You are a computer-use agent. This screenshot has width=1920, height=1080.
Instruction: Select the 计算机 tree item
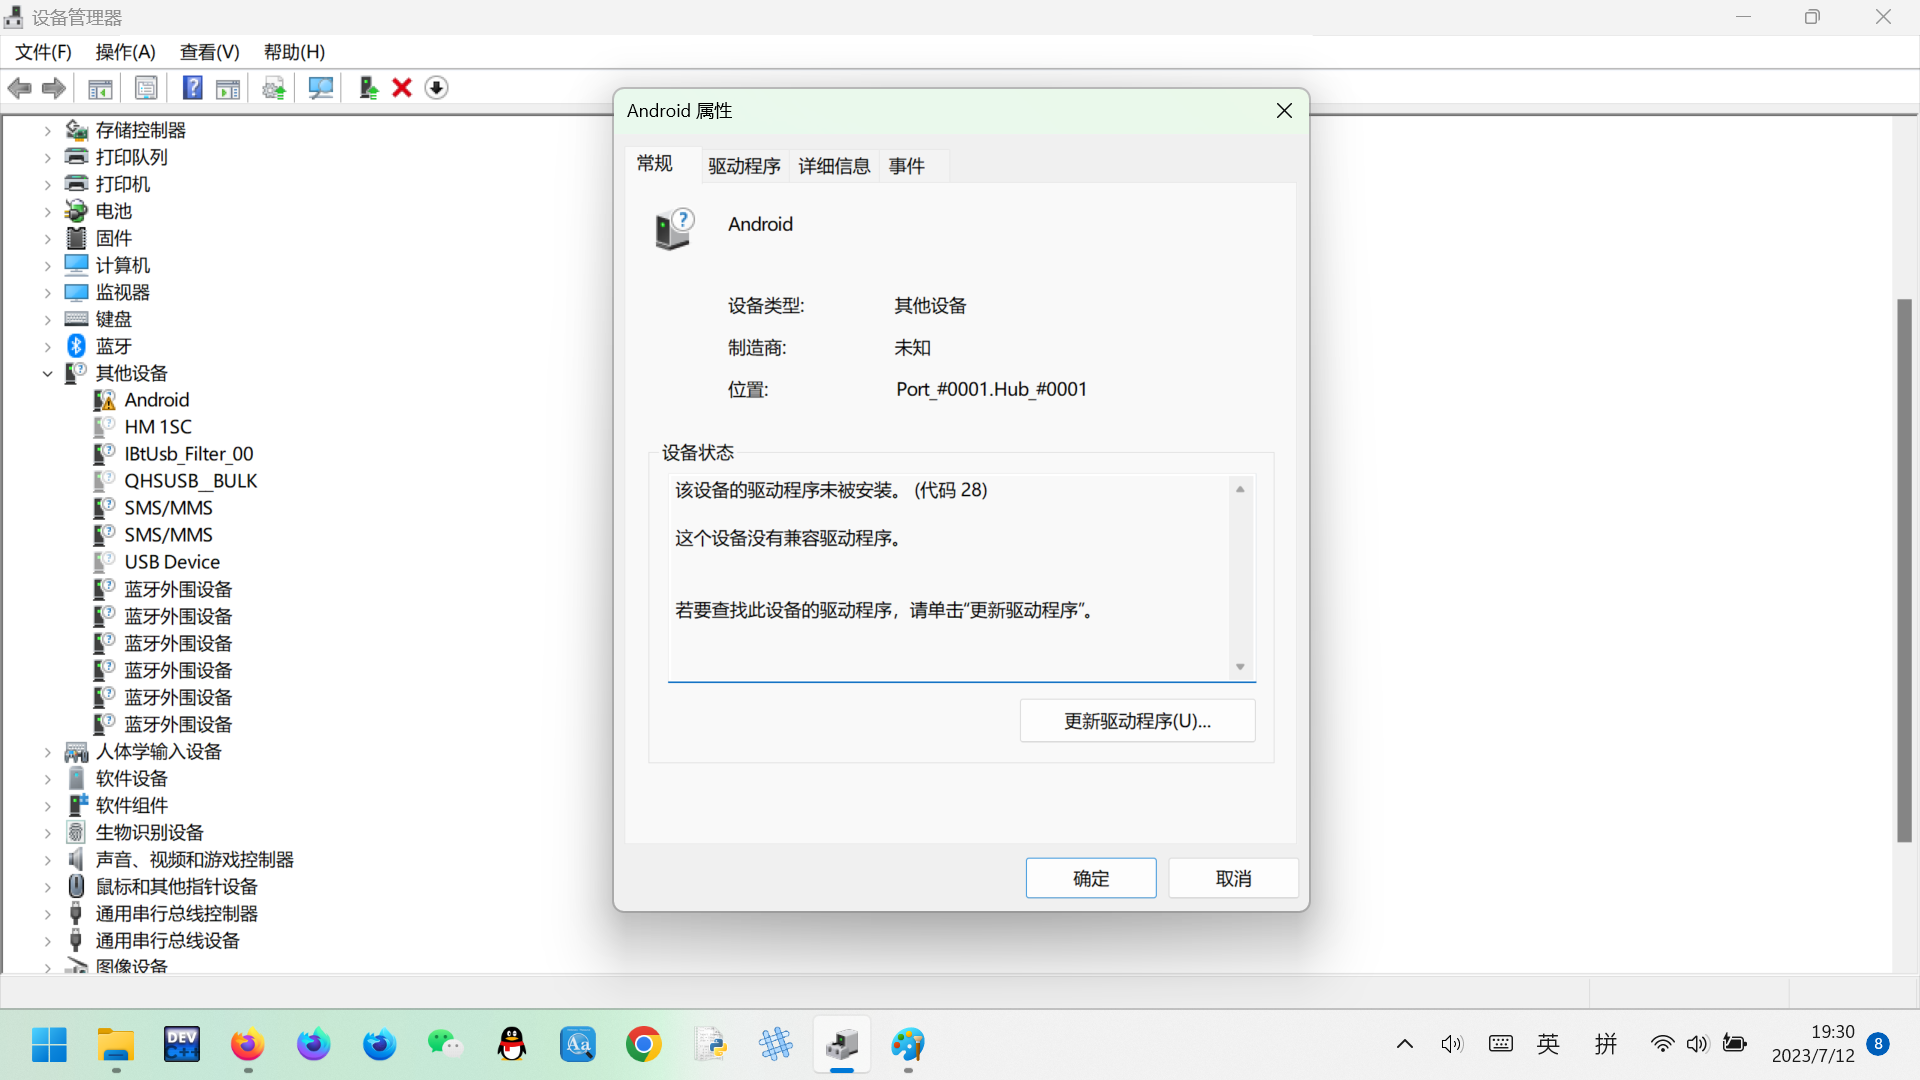pos(123,265)
